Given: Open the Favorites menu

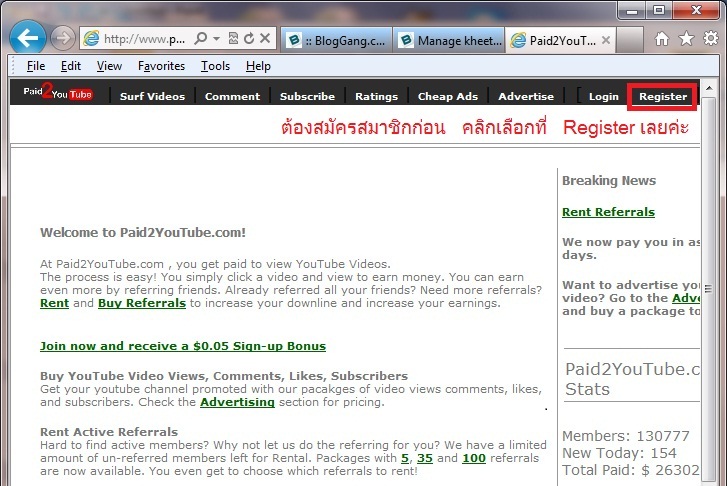Looking at the screenshot, I should click(161, 66).
